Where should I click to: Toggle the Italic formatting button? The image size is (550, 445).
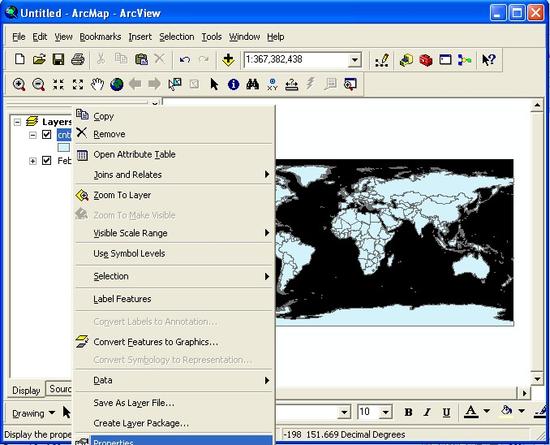click(x=427, y=412)
